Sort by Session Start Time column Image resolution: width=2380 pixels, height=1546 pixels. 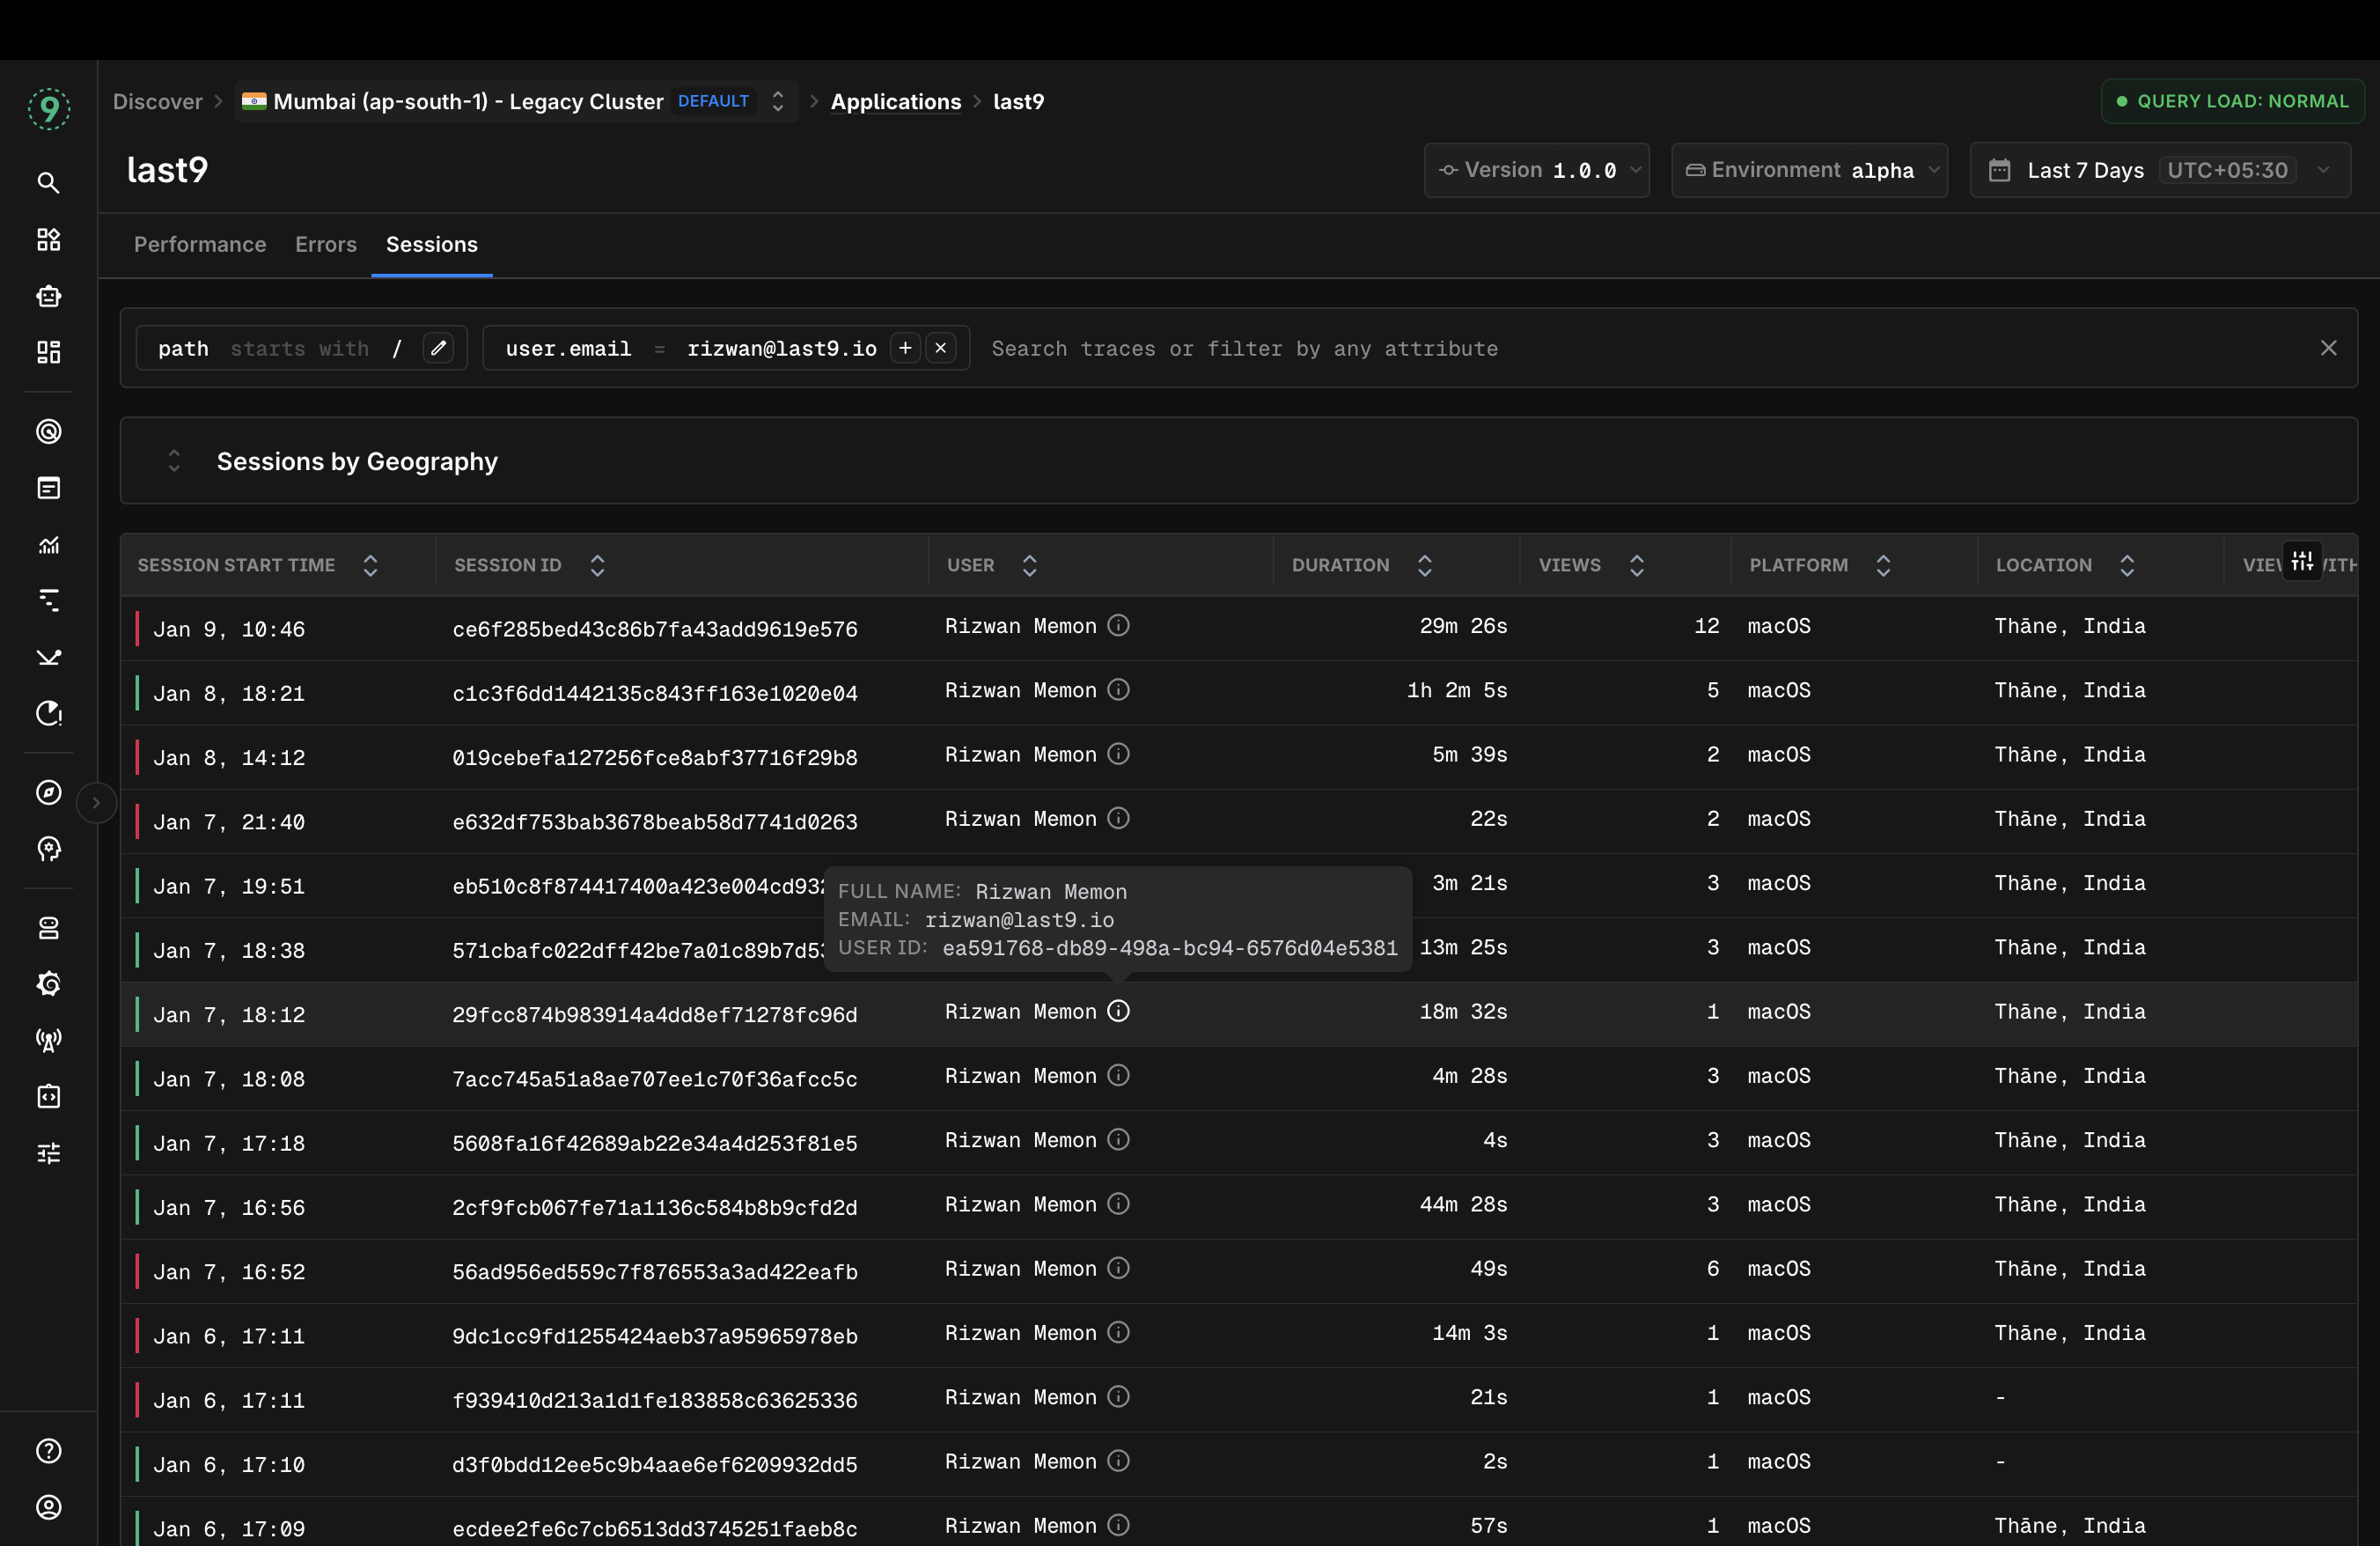370,565
